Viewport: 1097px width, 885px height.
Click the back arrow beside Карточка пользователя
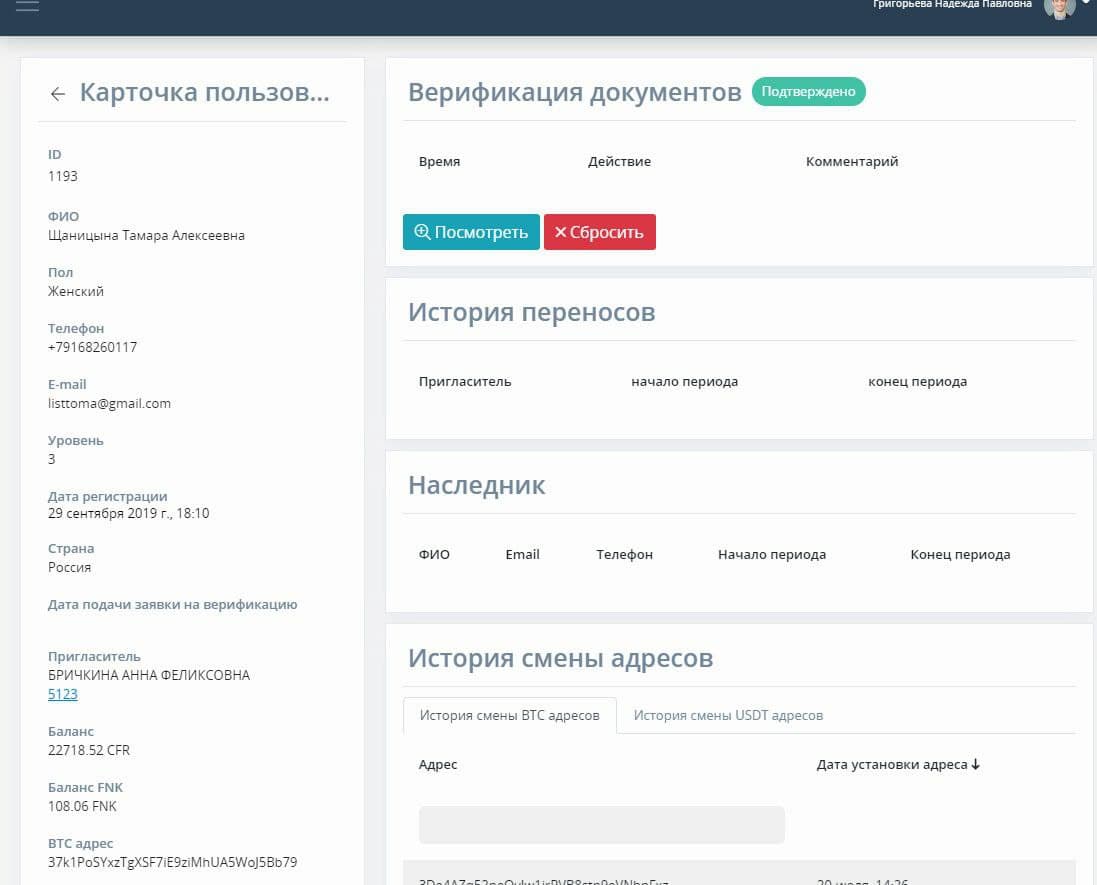(x=58, y=94)
